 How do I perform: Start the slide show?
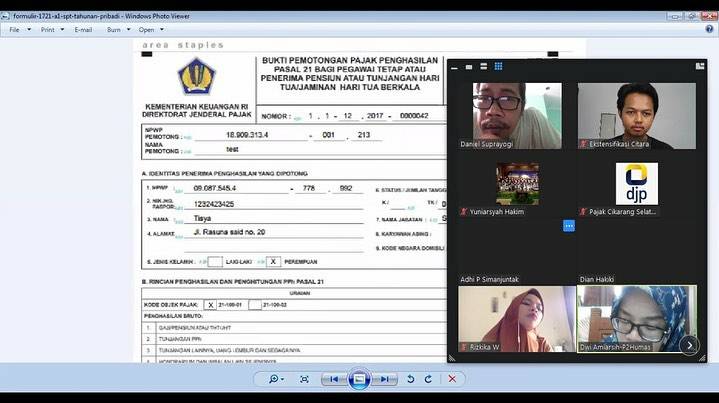359,379
